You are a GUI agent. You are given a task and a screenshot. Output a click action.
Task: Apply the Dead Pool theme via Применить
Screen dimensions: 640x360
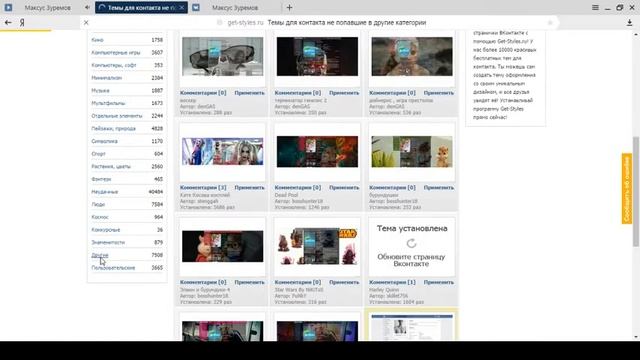(x=344, y=188)
